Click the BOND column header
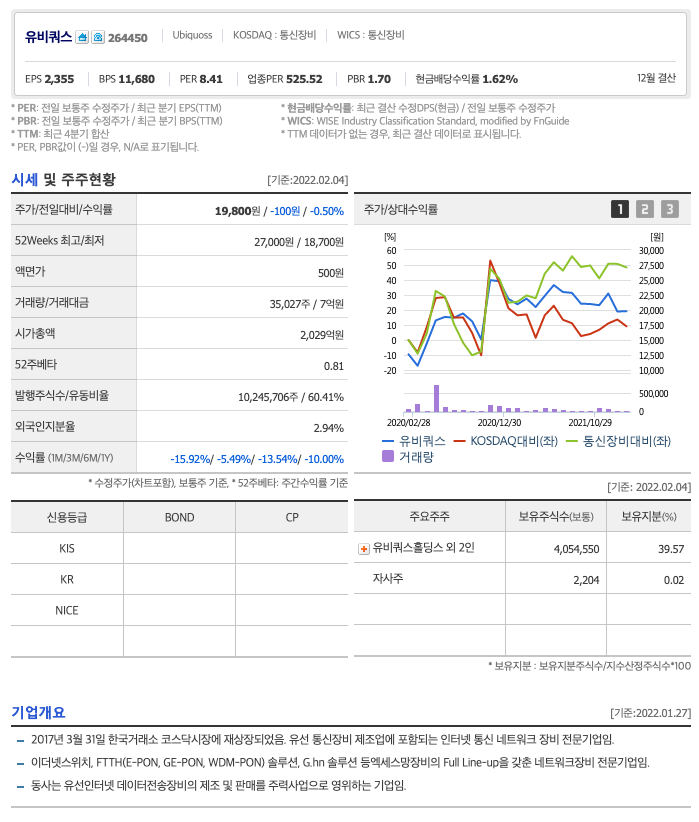 click(179, 517)
